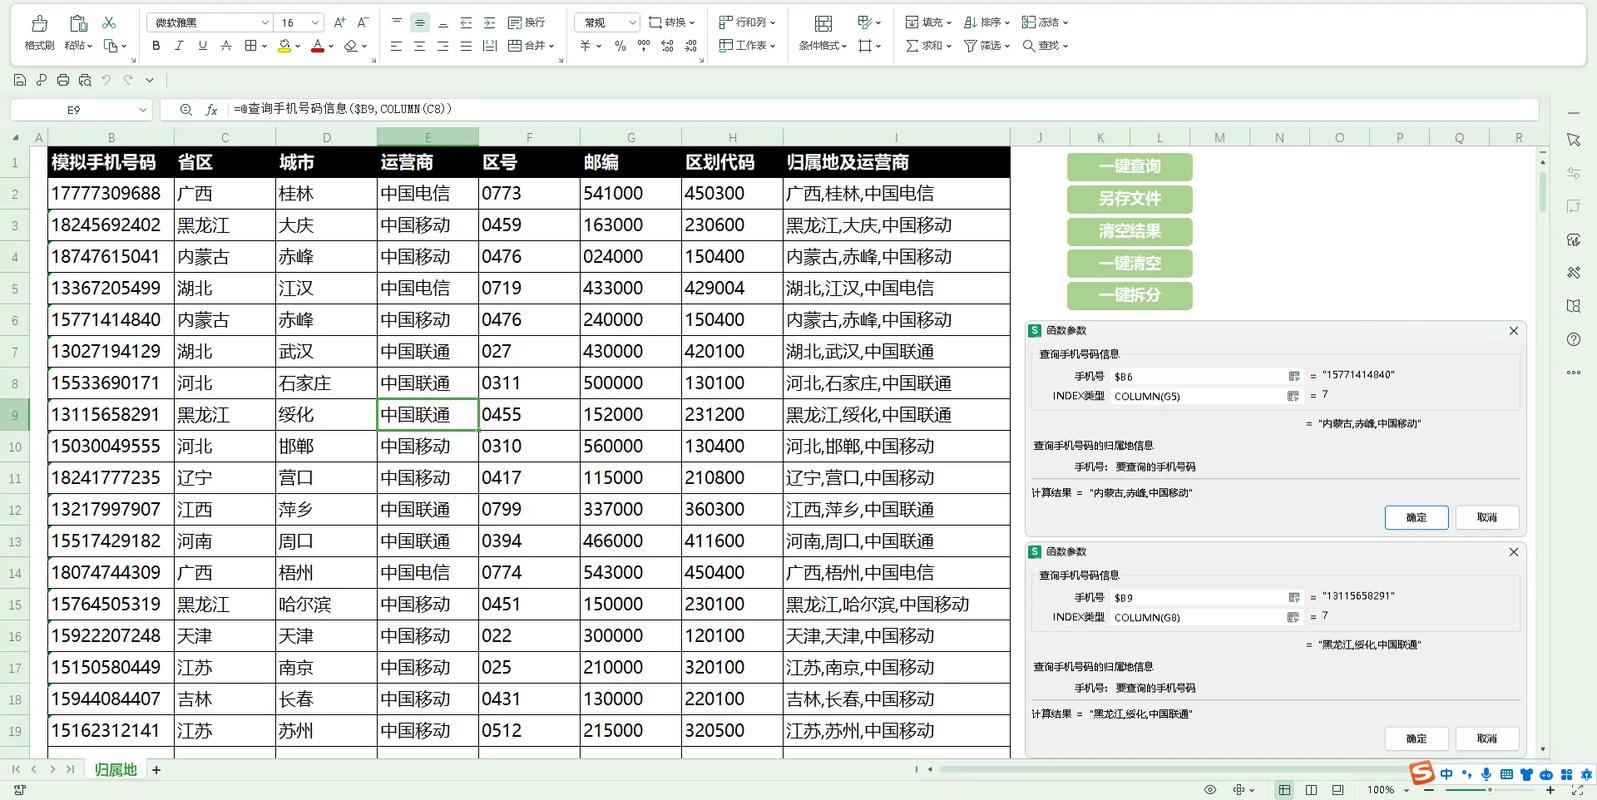This screenshot has height=800, width=1597.
Task: Underline the selected cell text
Action: [x=202, y=46]
